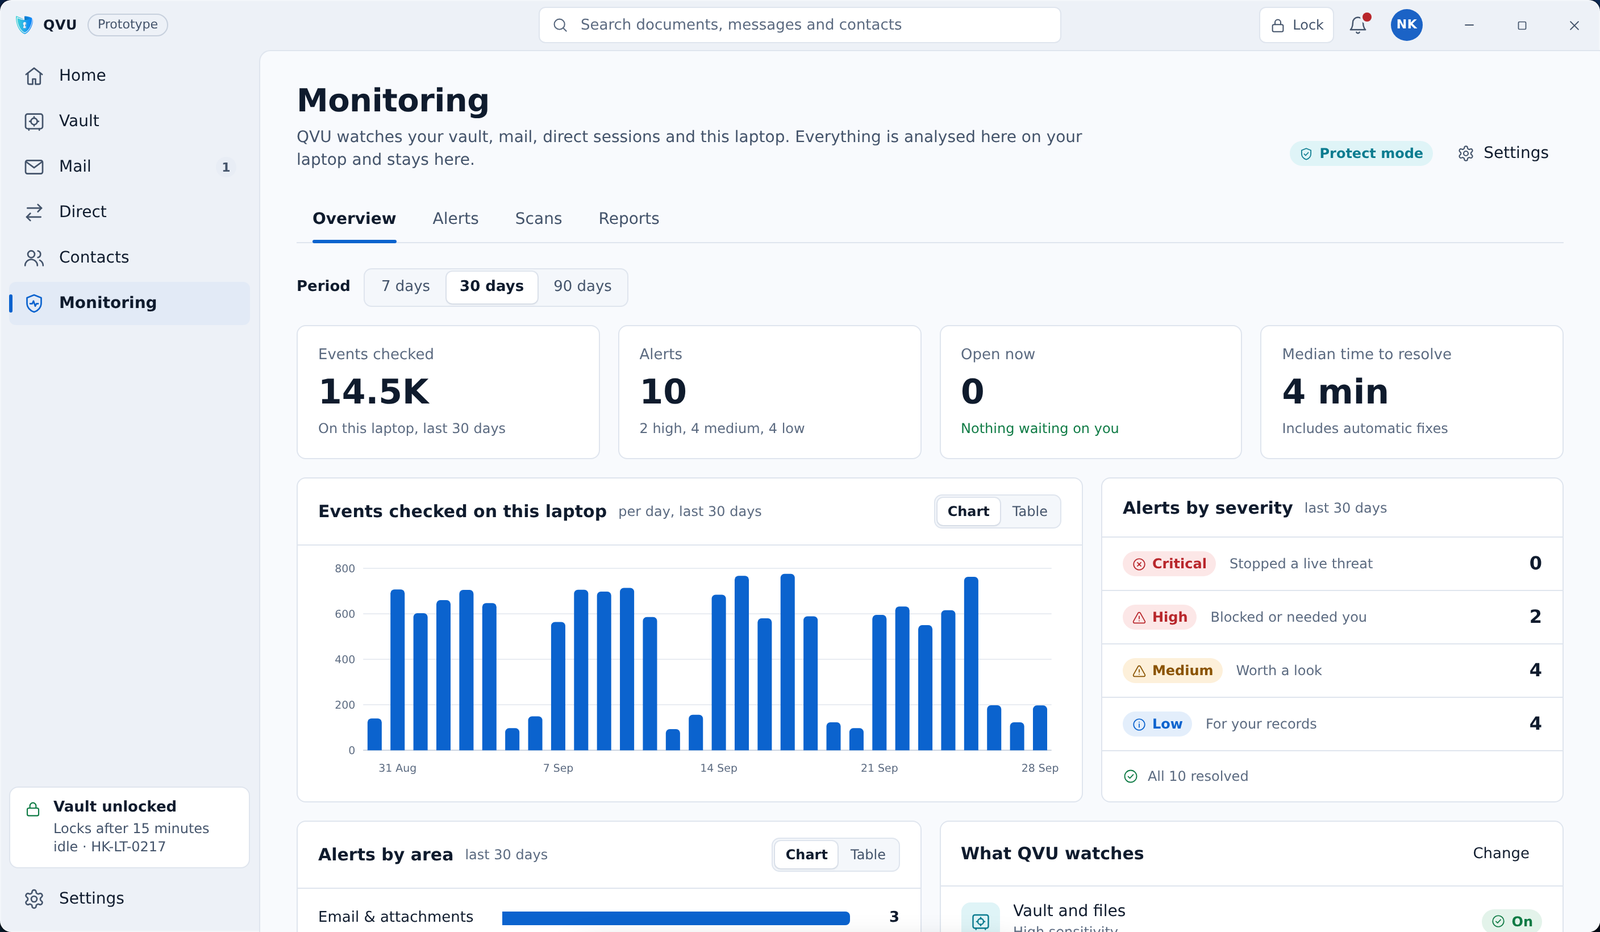Toggle Vault and files On status
Image resolution: width=1600 pixels, height=932 pixels.
coord(1512,921)
